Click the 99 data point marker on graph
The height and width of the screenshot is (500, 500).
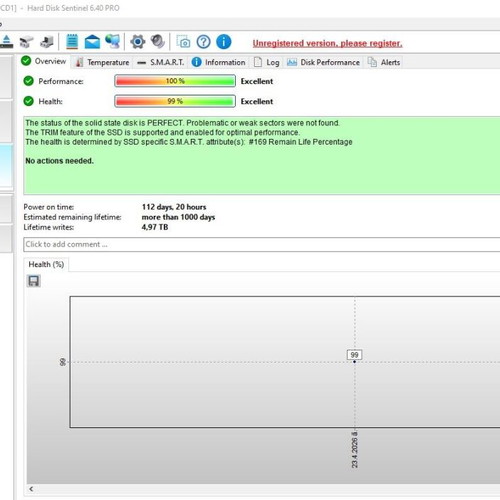coord(354,361)
